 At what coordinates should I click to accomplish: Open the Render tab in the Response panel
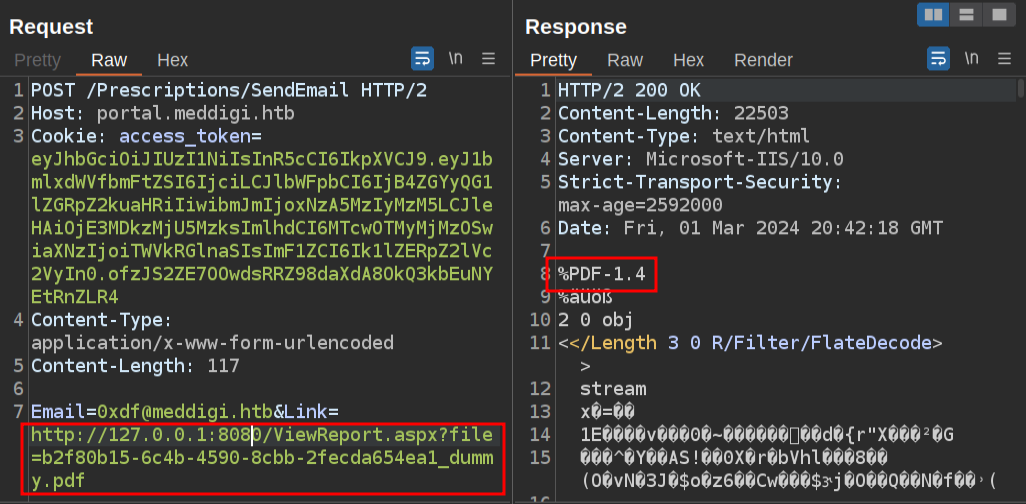pyautogui.click(x=763, y=60)
